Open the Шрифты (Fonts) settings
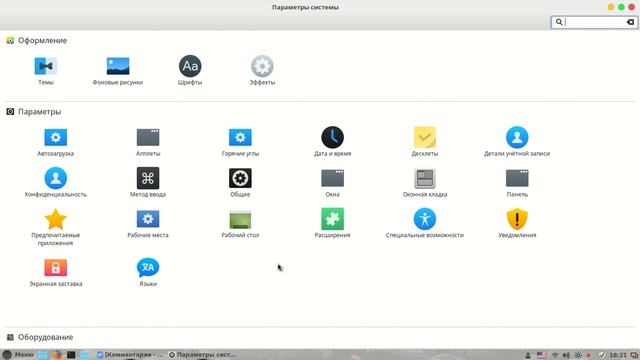The width and height of the screenshot is (640, 360). click(190, 71)
